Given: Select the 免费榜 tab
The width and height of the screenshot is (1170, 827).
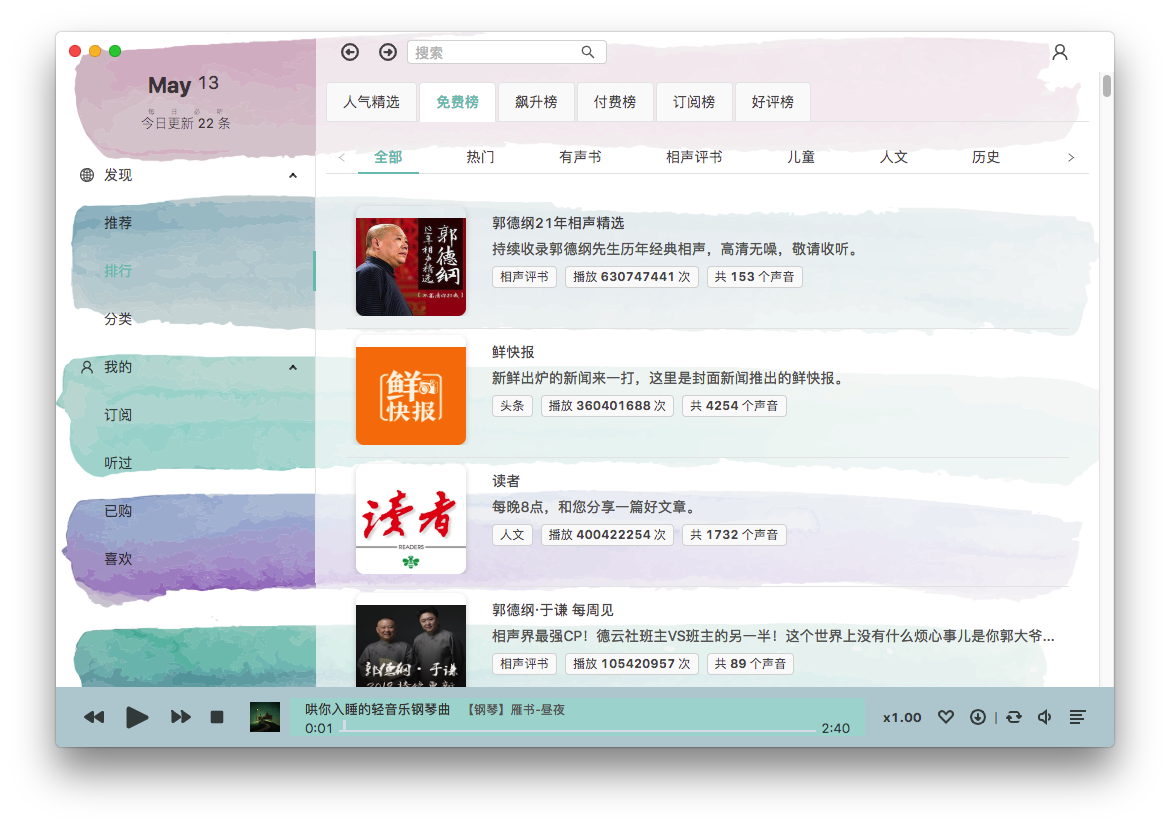Looking at the screenshot, I should pyautogui.click(x=457, y=102).
